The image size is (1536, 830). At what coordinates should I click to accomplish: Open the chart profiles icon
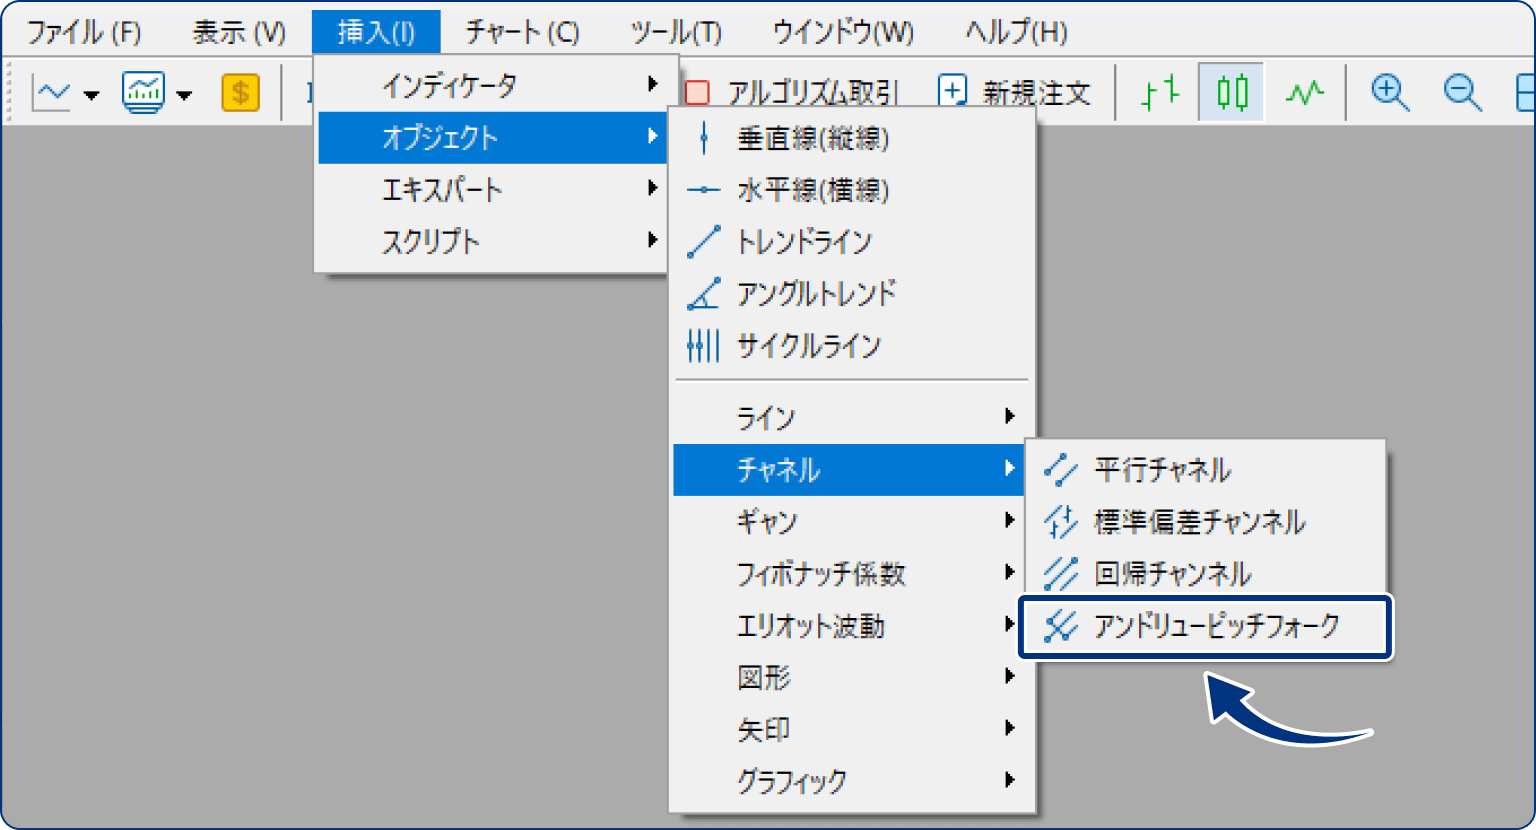tap(145, 91)
